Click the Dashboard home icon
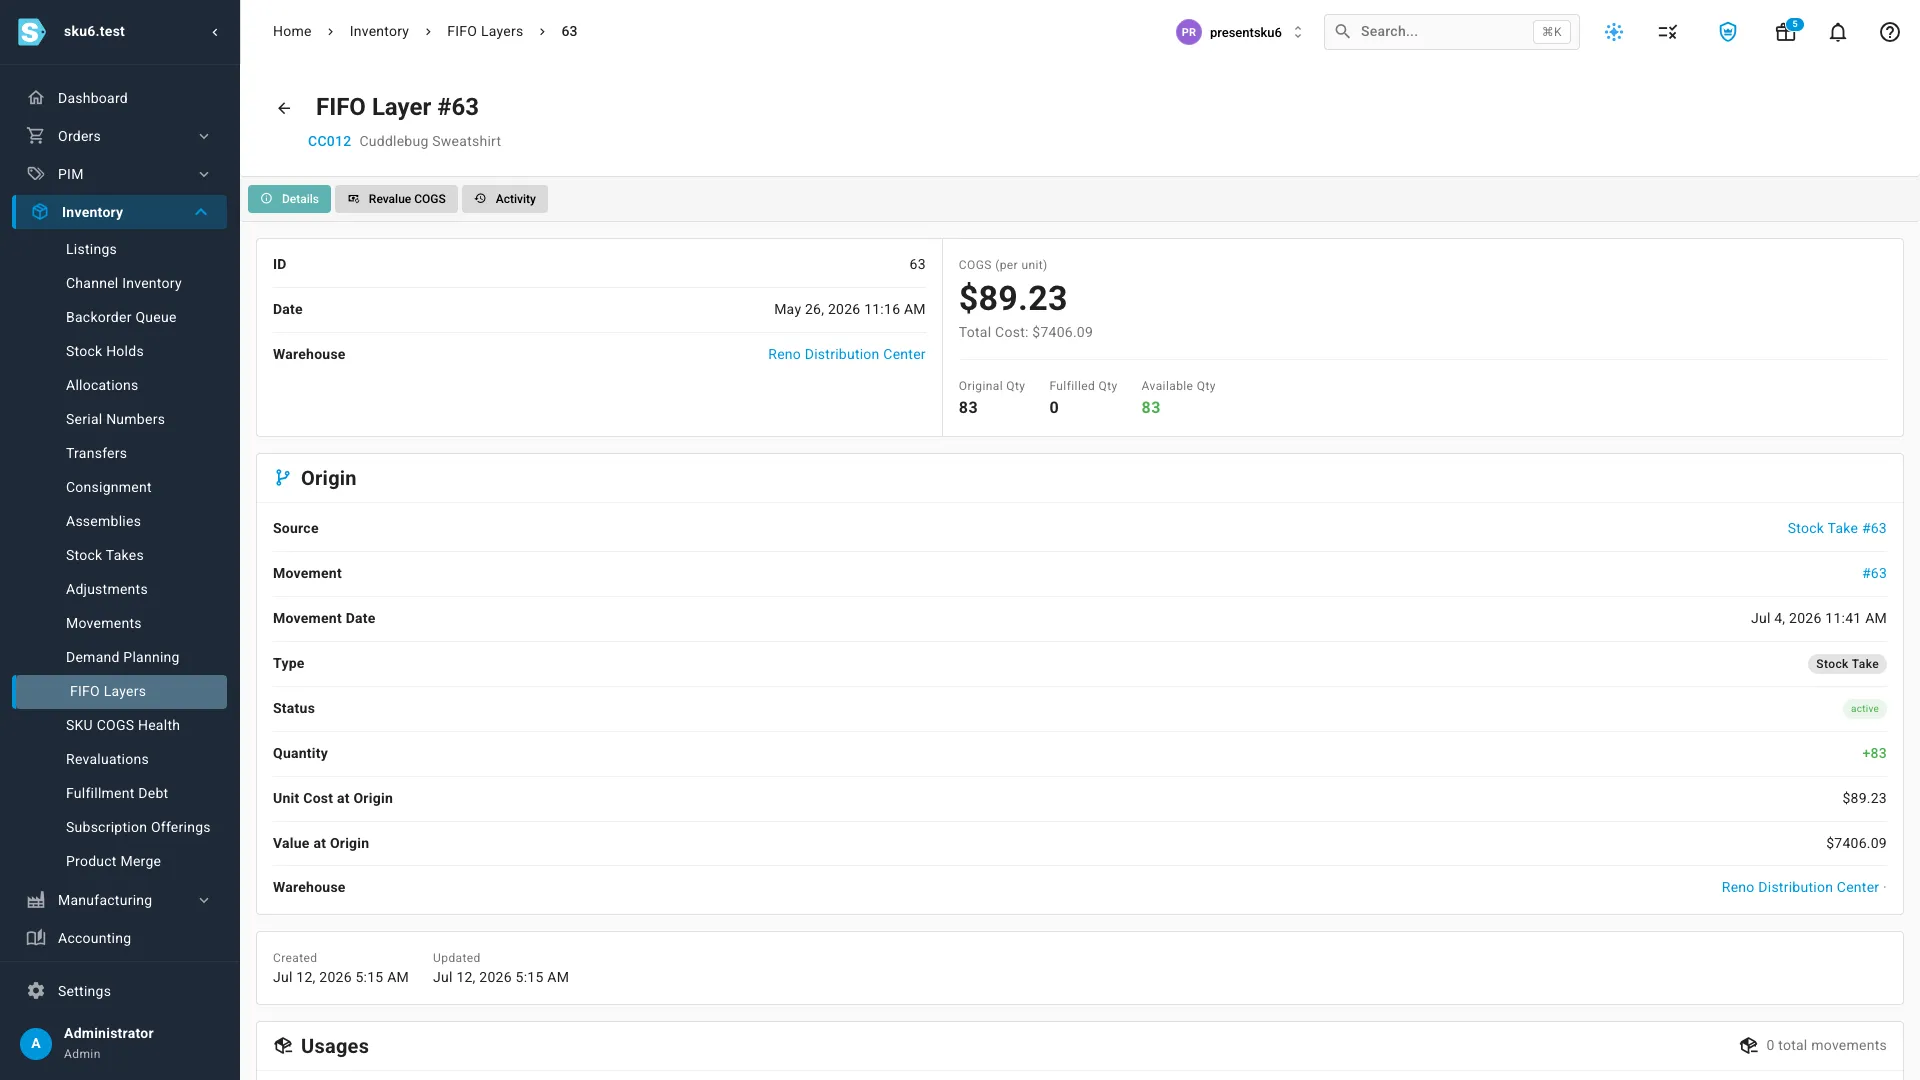 [36, 98]
